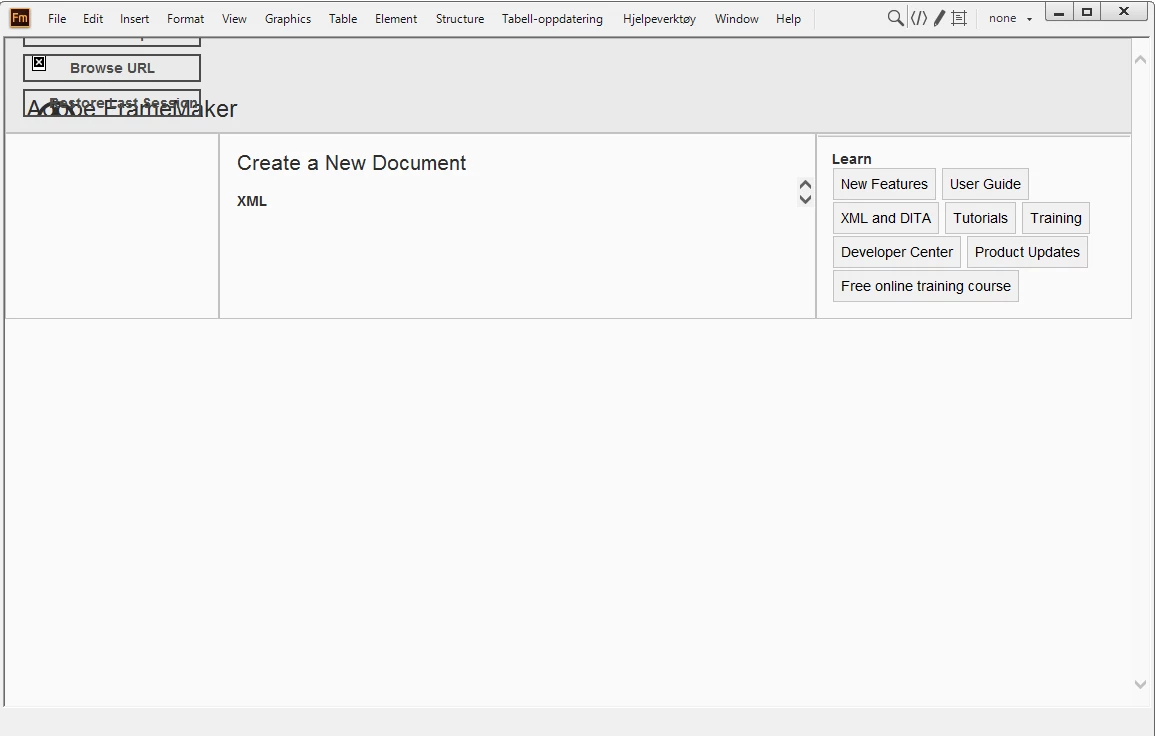Open the Tutorials button

(980, 218)
